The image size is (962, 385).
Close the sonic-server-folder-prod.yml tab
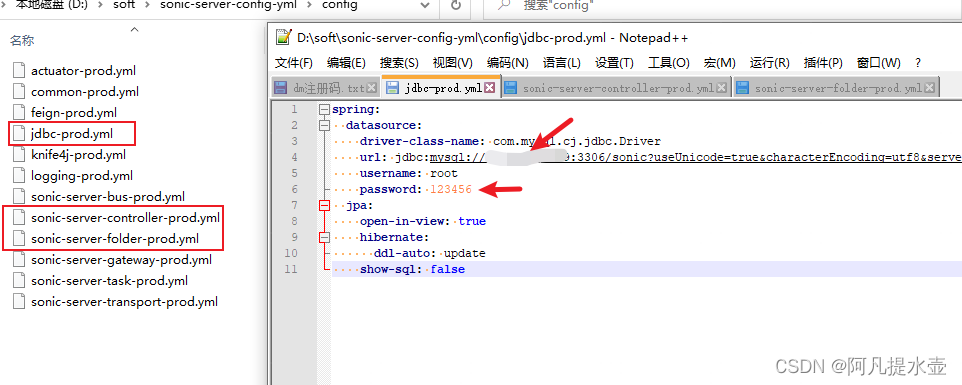(x=929, y=88)
